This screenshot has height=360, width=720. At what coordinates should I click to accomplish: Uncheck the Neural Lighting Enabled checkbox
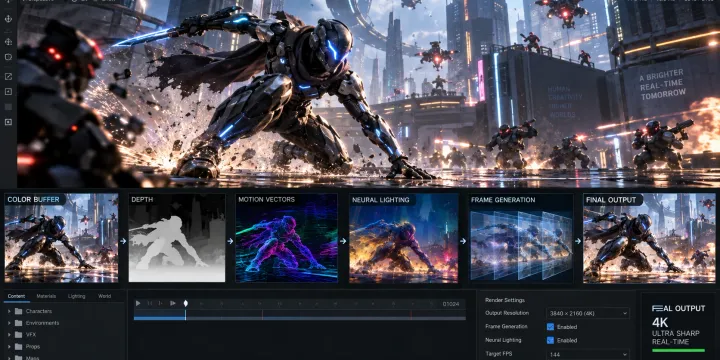(x=550, y=341)
